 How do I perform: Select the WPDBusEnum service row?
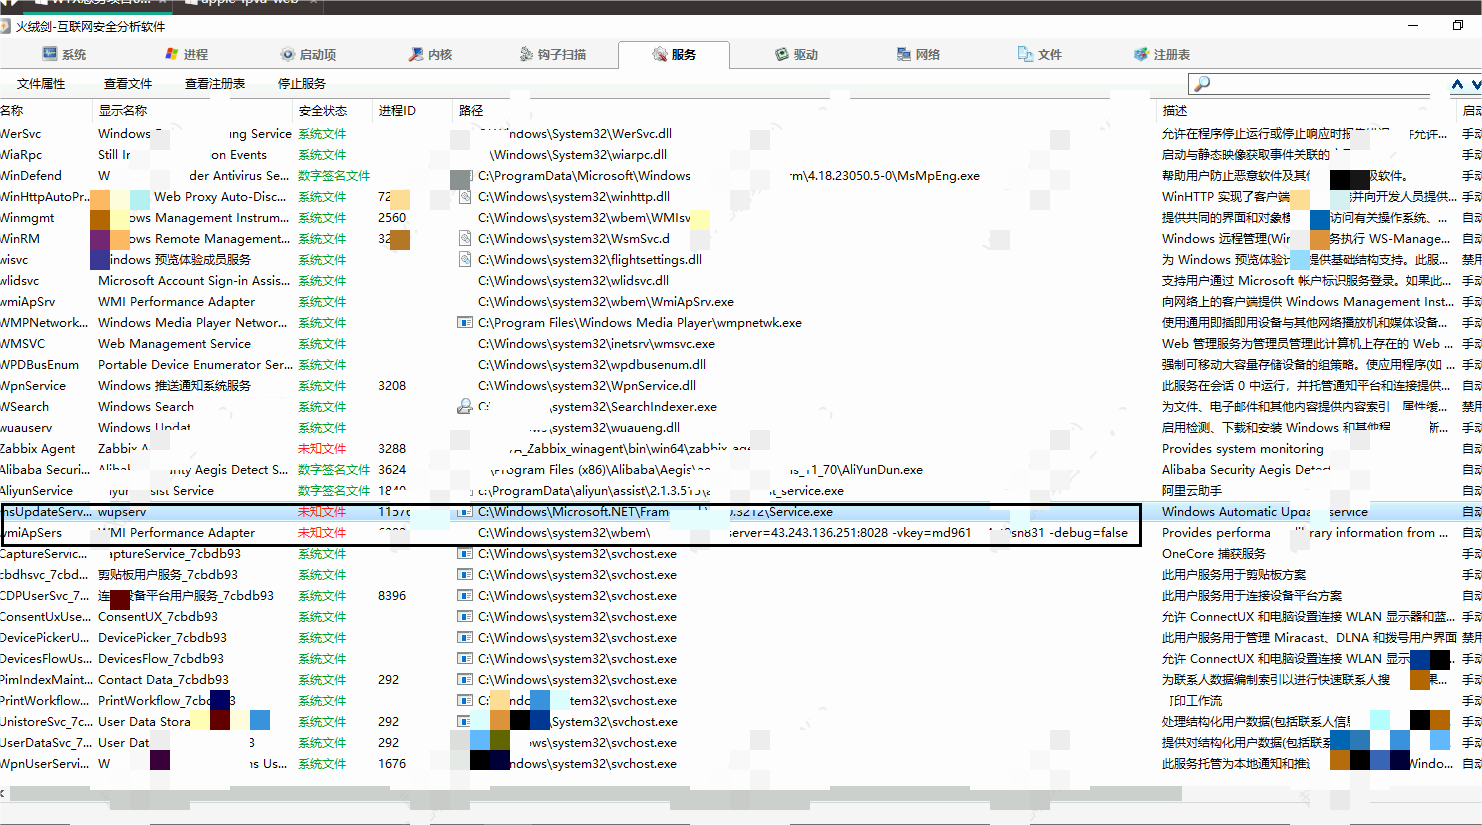tap(741, 365)
